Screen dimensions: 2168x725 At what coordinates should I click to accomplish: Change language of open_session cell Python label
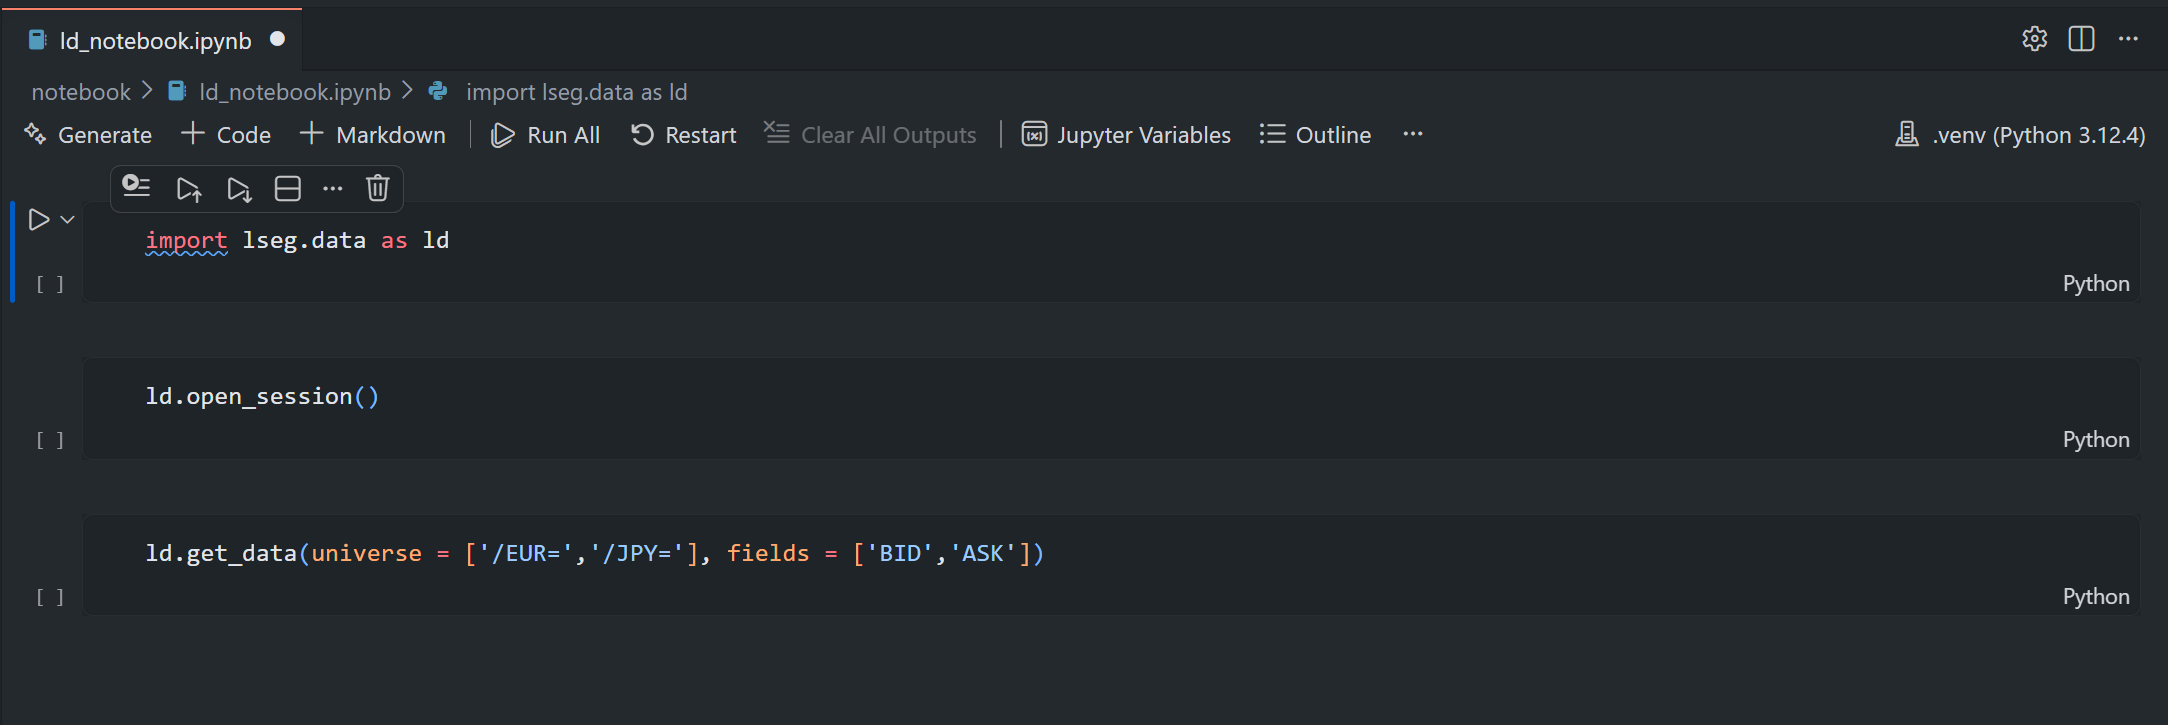(2096, 440)
